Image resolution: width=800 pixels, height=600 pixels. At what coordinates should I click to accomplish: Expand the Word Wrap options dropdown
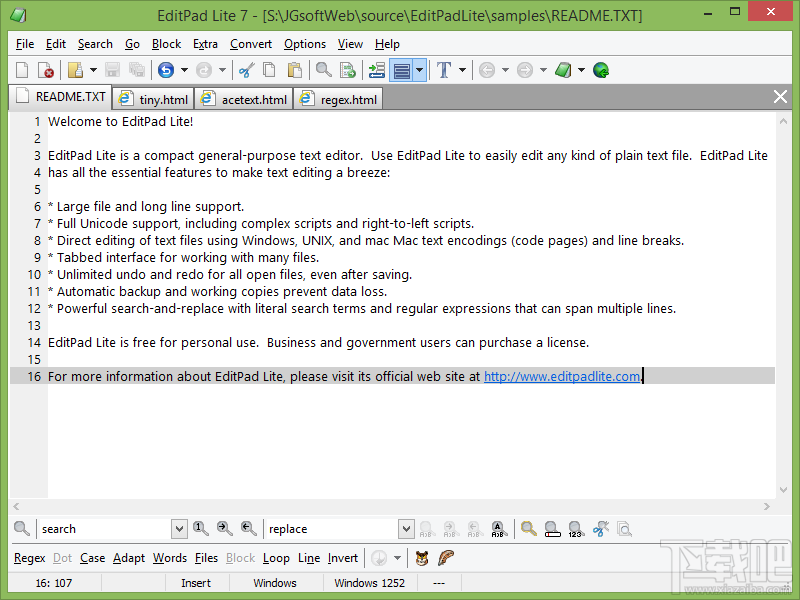pos(419,70)
